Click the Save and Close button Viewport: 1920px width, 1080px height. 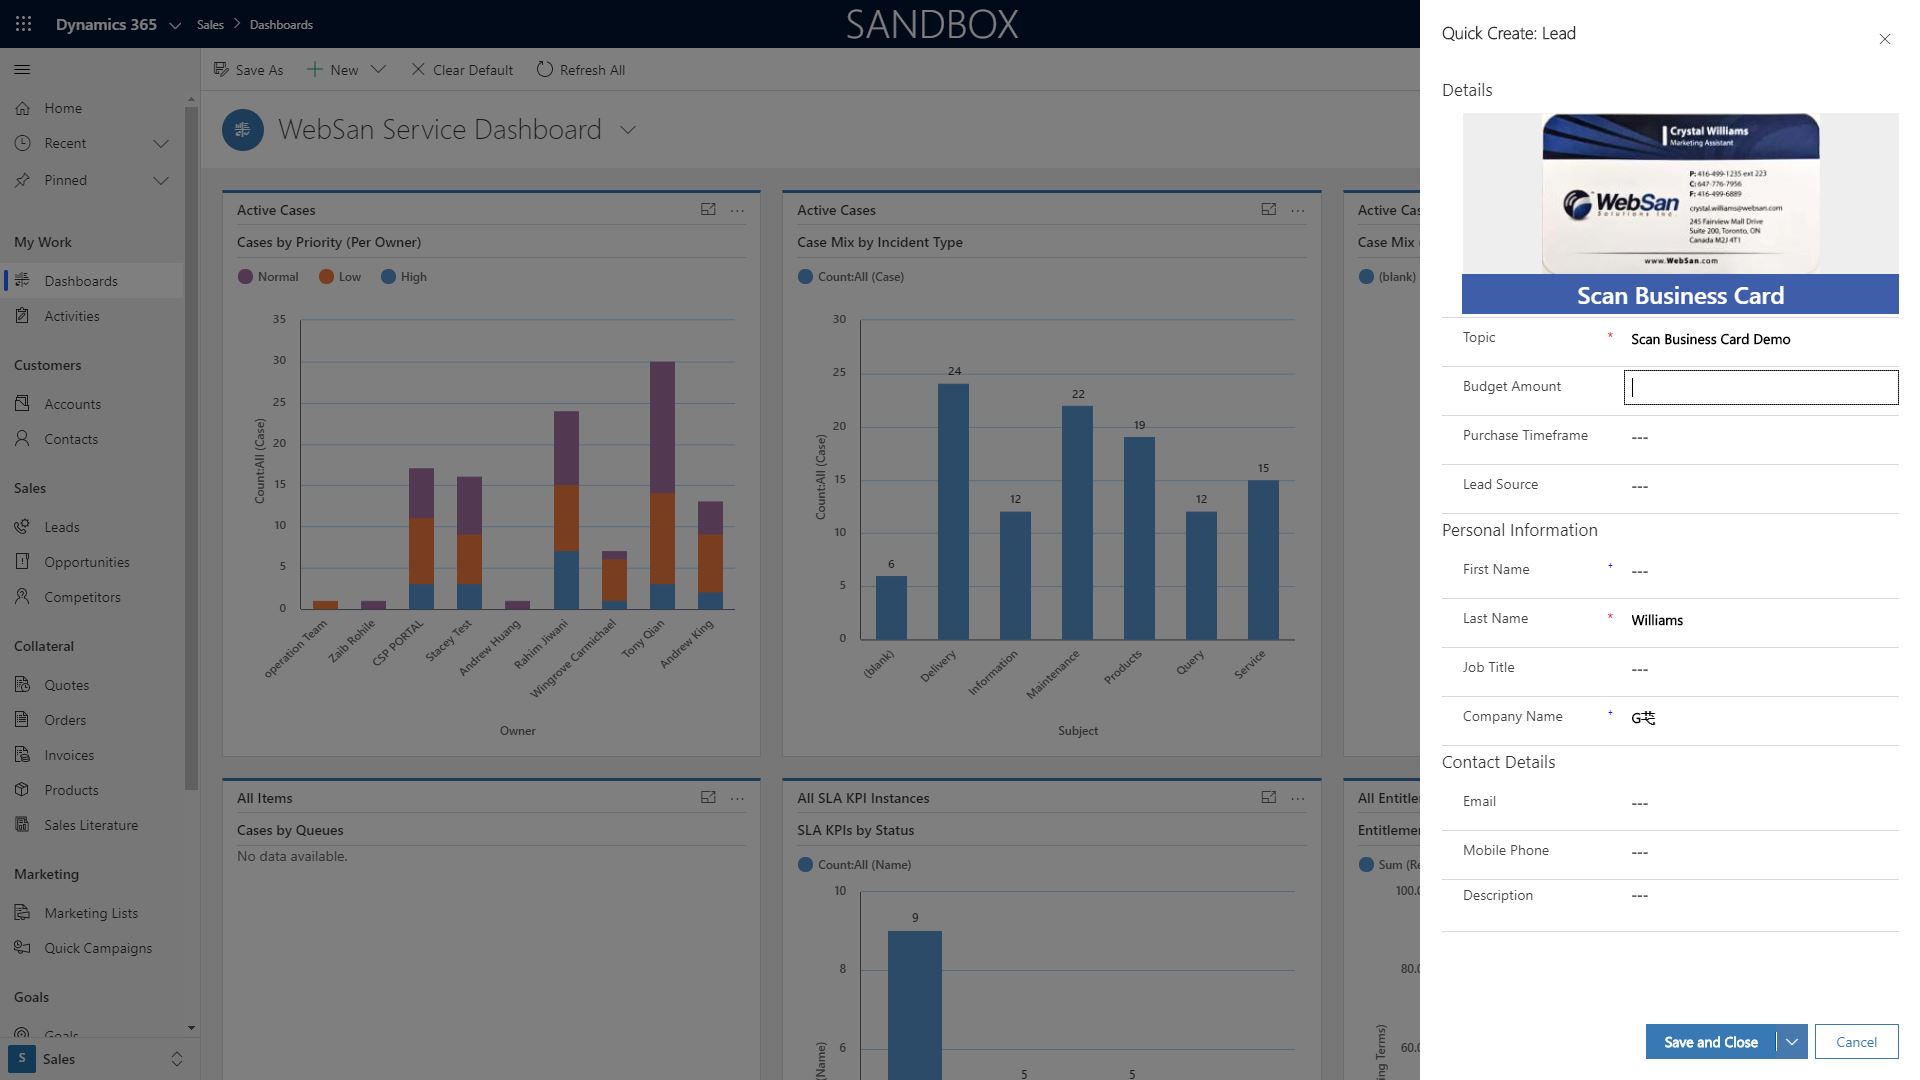[1711, 1042]
